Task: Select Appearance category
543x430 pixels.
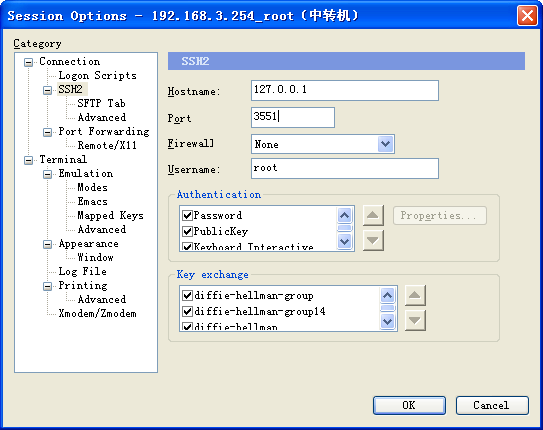Action: 88,244
